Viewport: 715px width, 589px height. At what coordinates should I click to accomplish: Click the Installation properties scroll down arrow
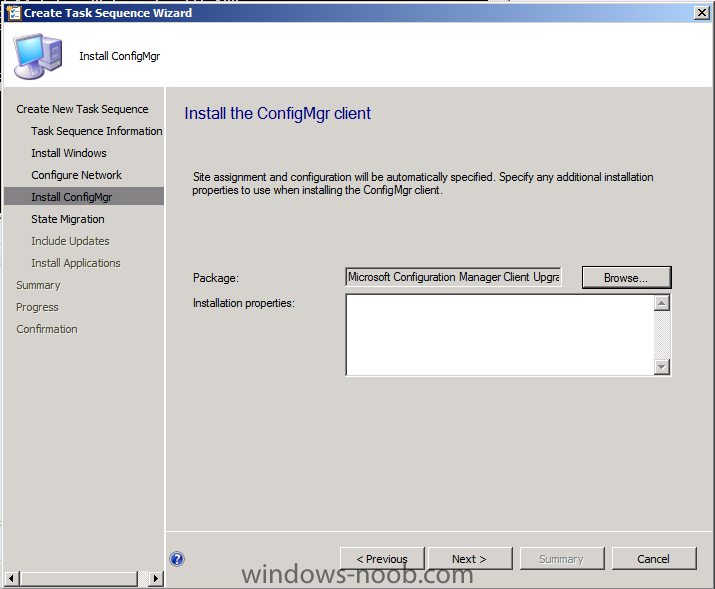coord(662,367)
